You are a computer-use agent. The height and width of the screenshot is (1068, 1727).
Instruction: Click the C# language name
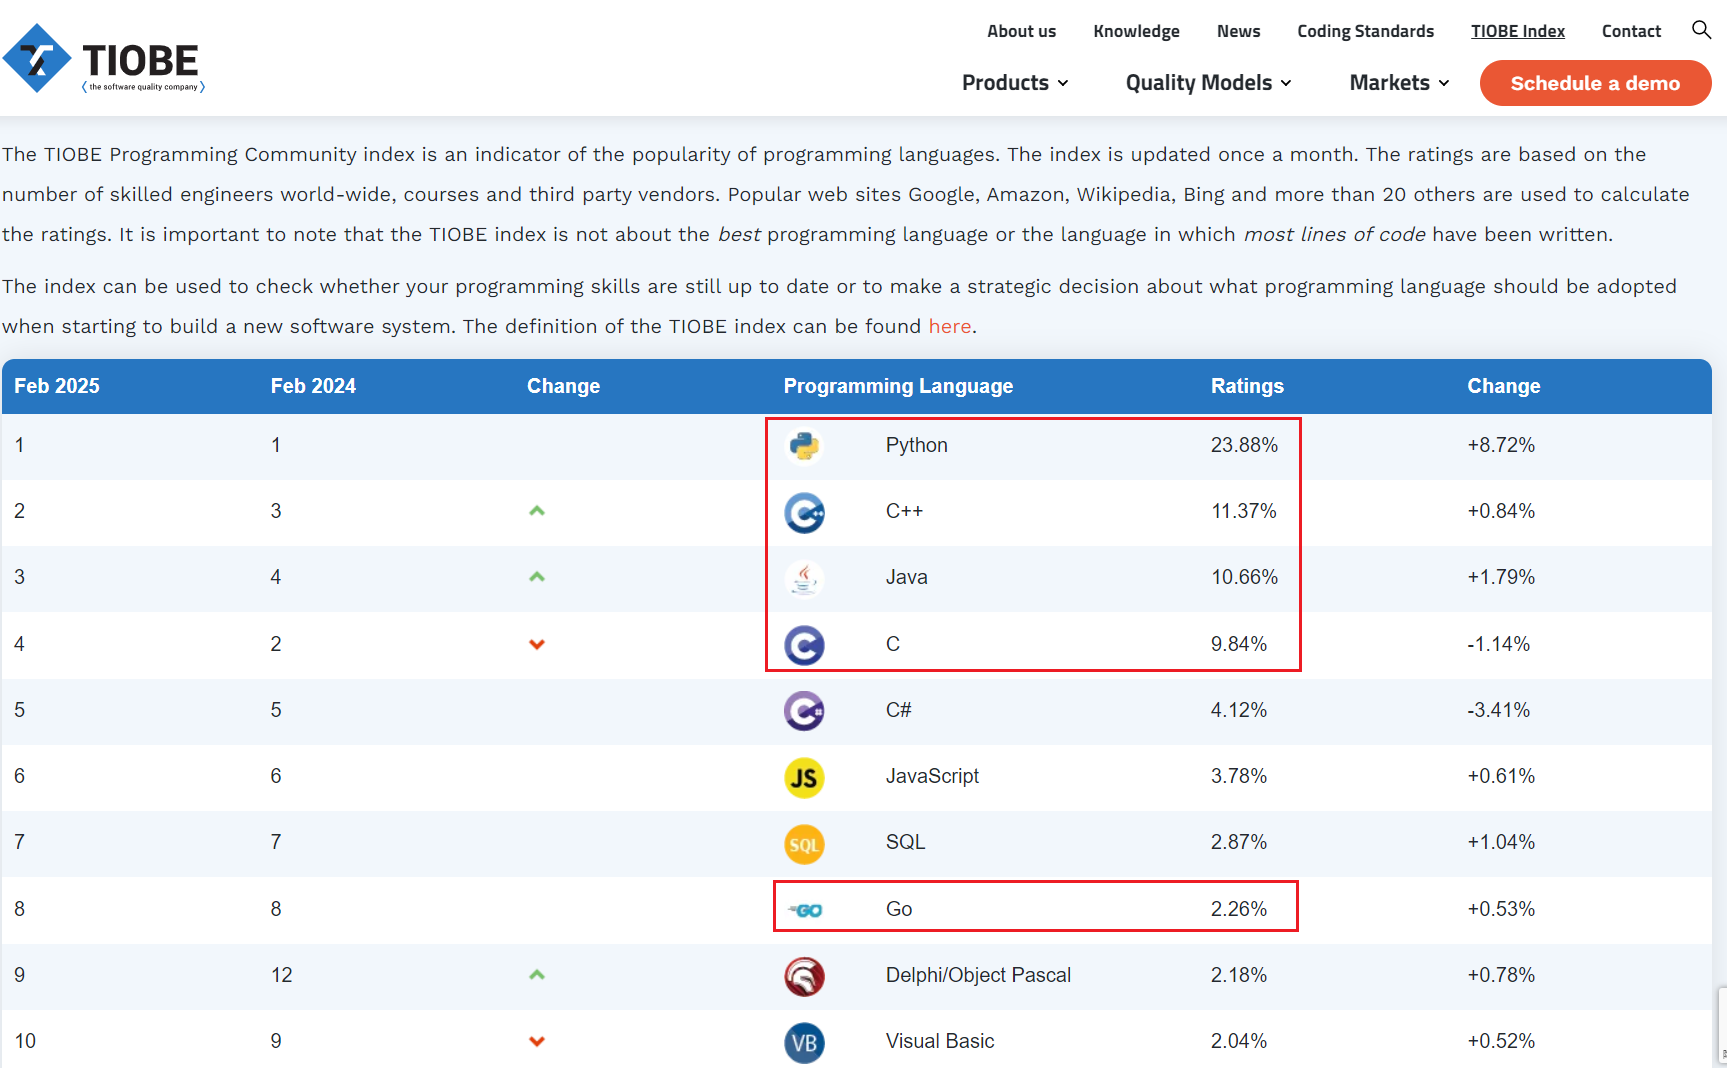click(x=898, y=710)
